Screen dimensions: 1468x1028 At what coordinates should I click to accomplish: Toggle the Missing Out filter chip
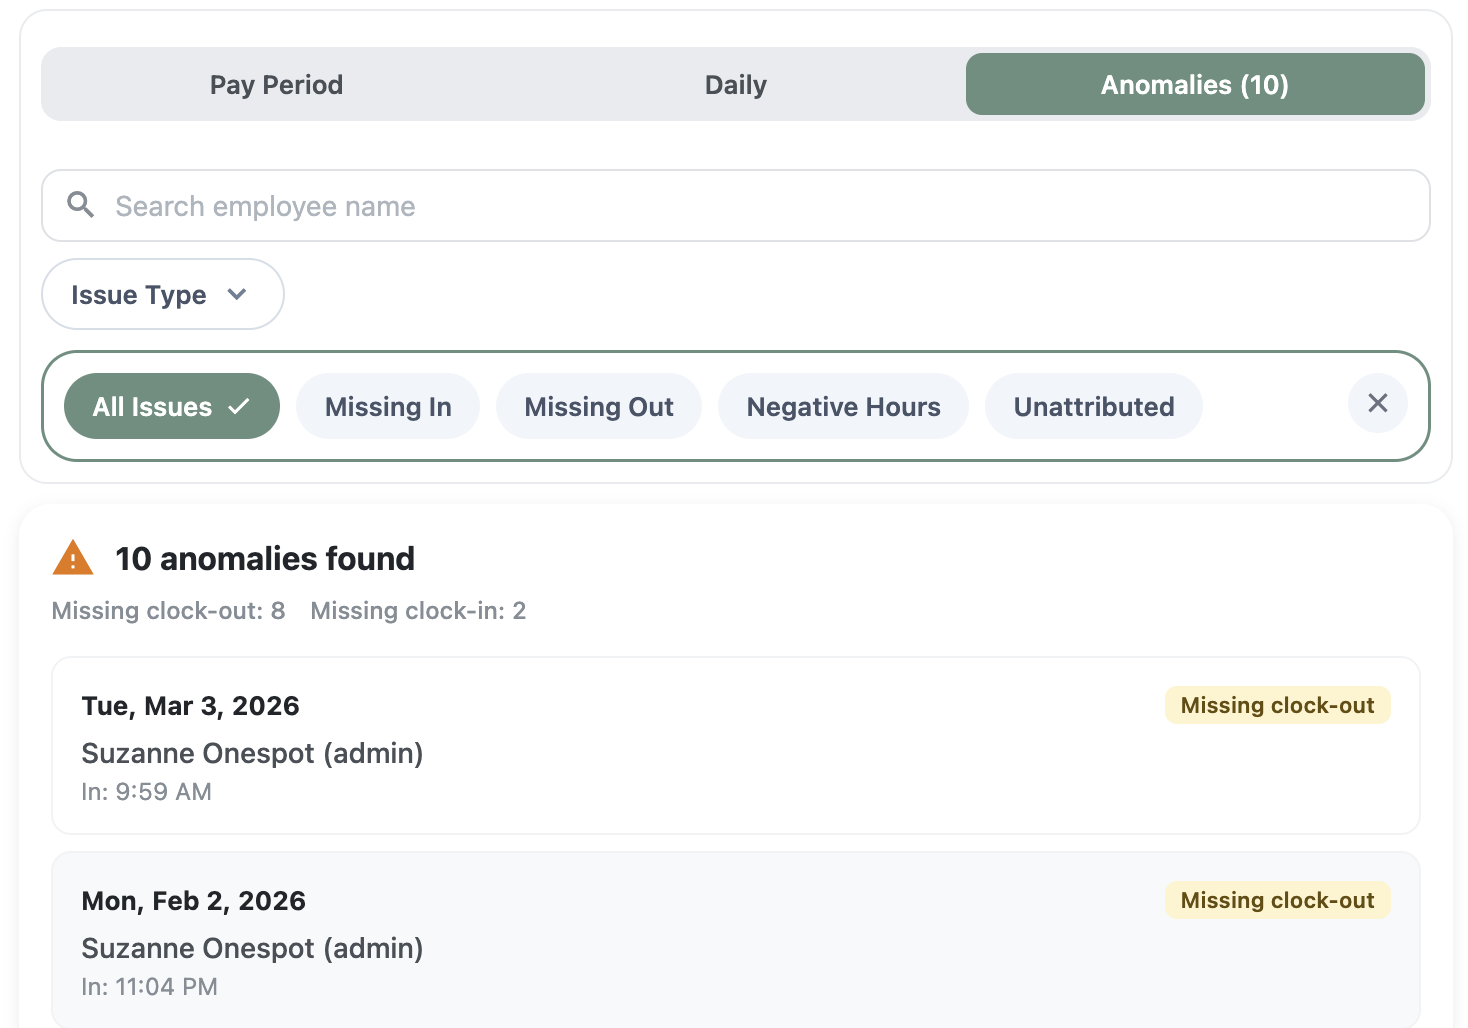[x=599, y=406]
